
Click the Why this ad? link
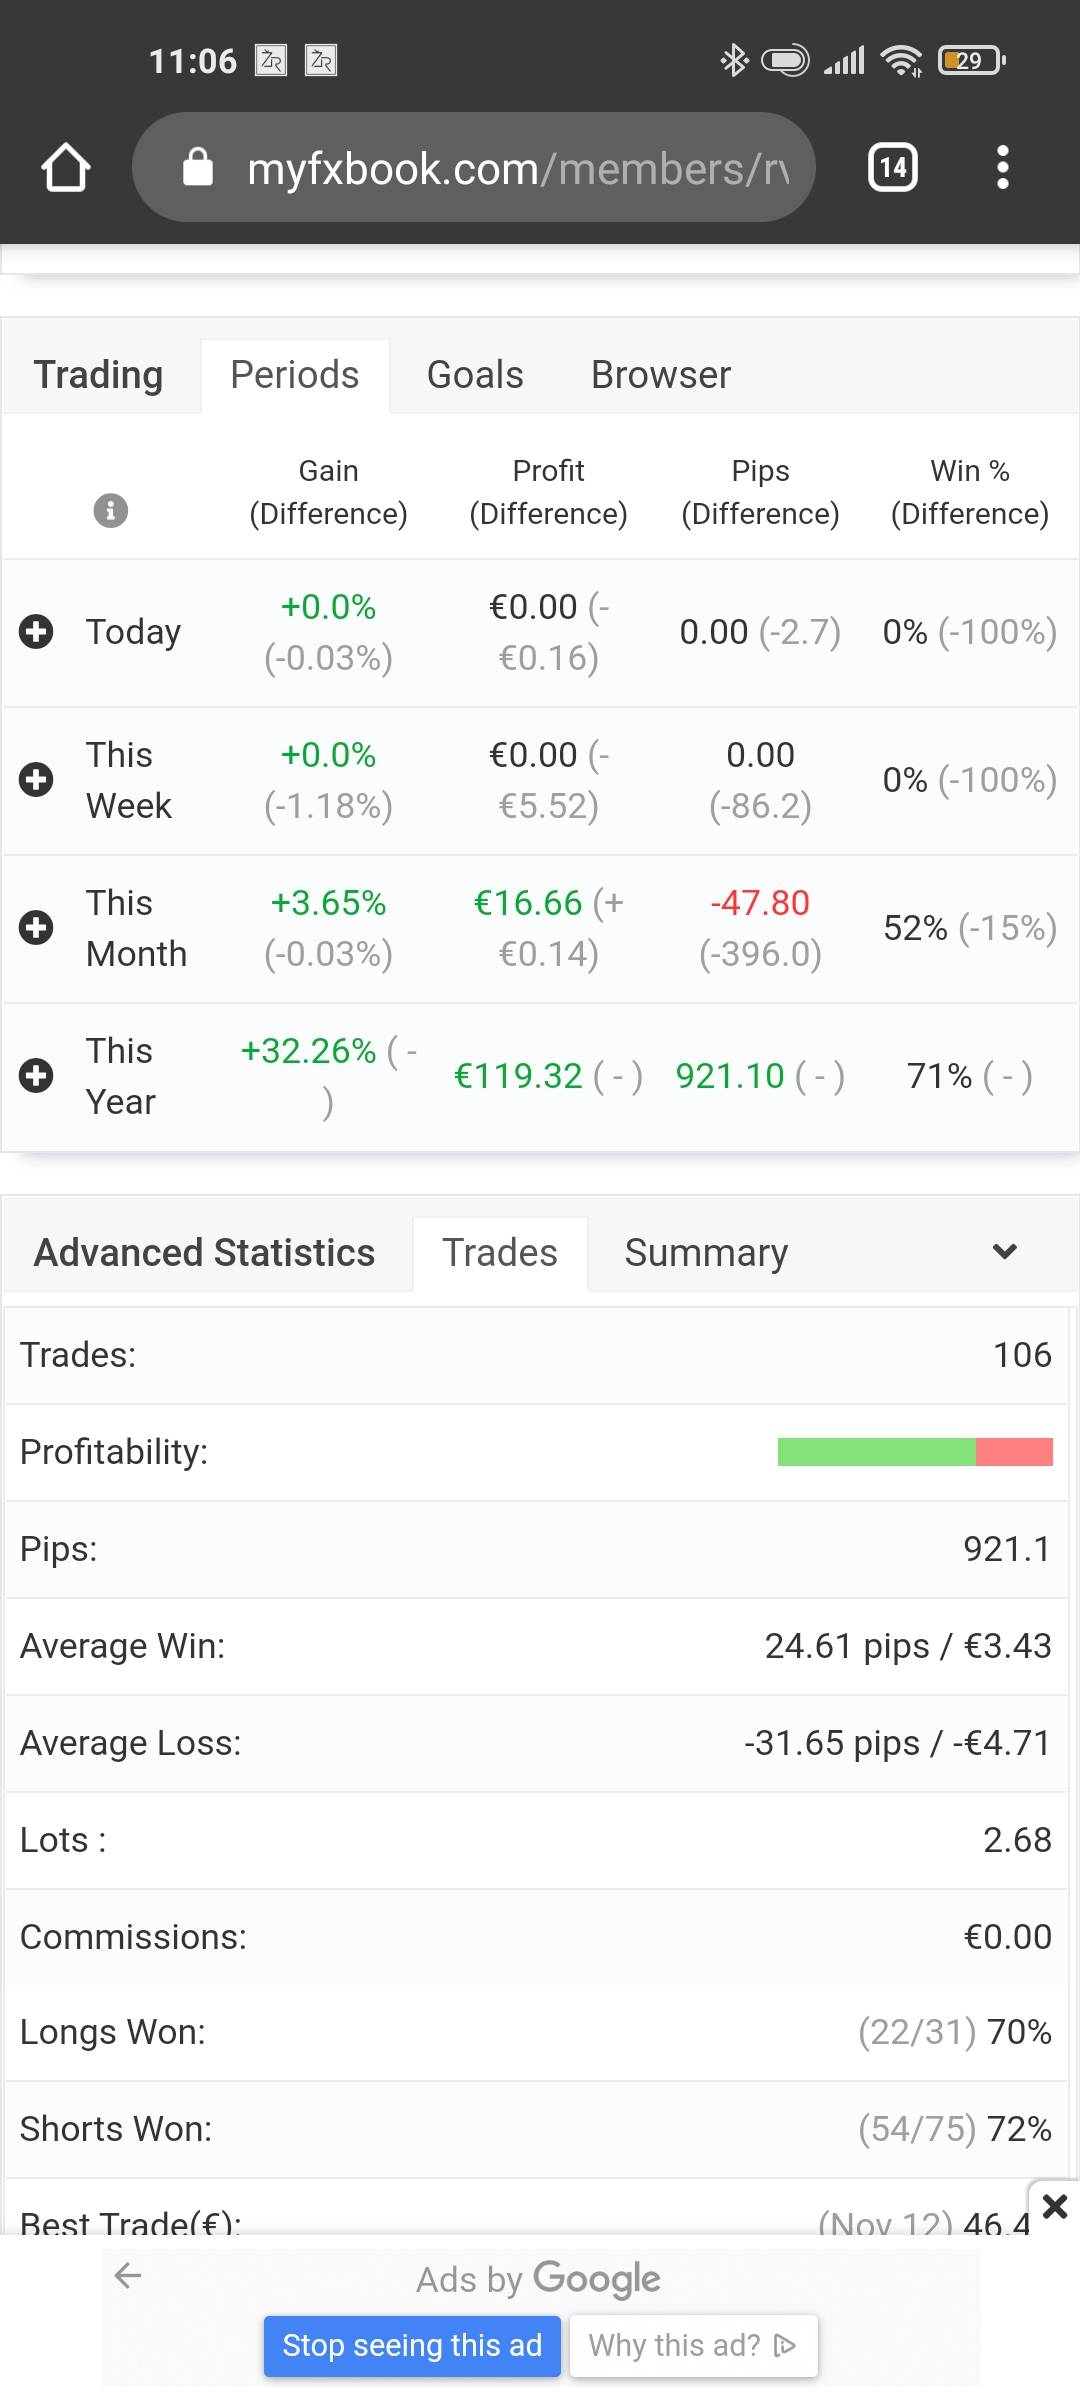click(692, 2345)
